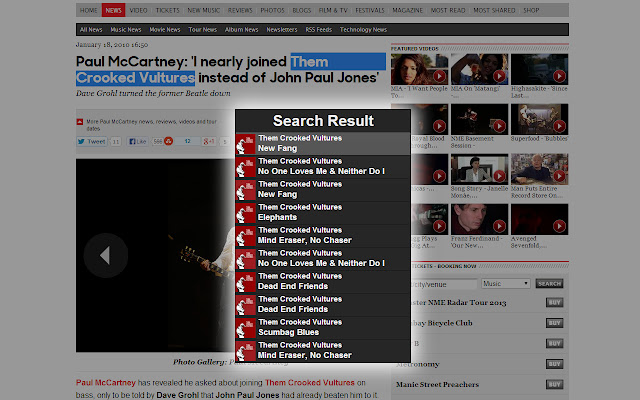
Task: Select Tour News in the sub-navigation
Action: tap(202, 29)
